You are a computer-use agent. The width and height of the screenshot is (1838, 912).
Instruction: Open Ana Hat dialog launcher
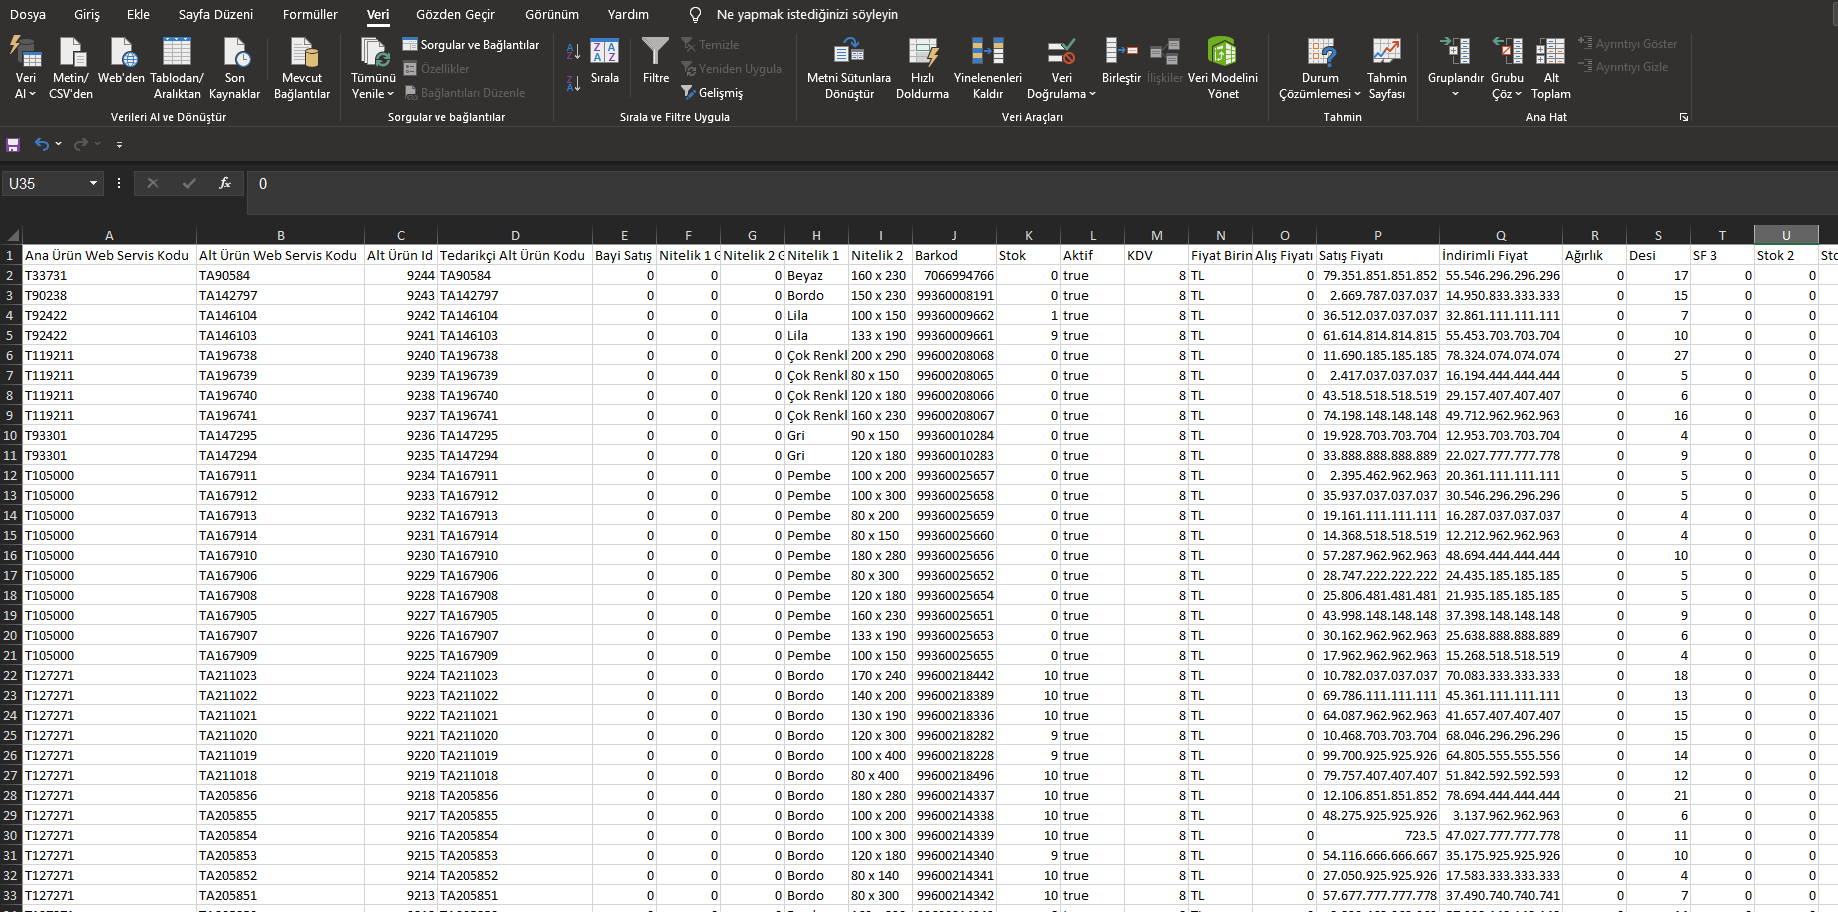[1684, 117]
